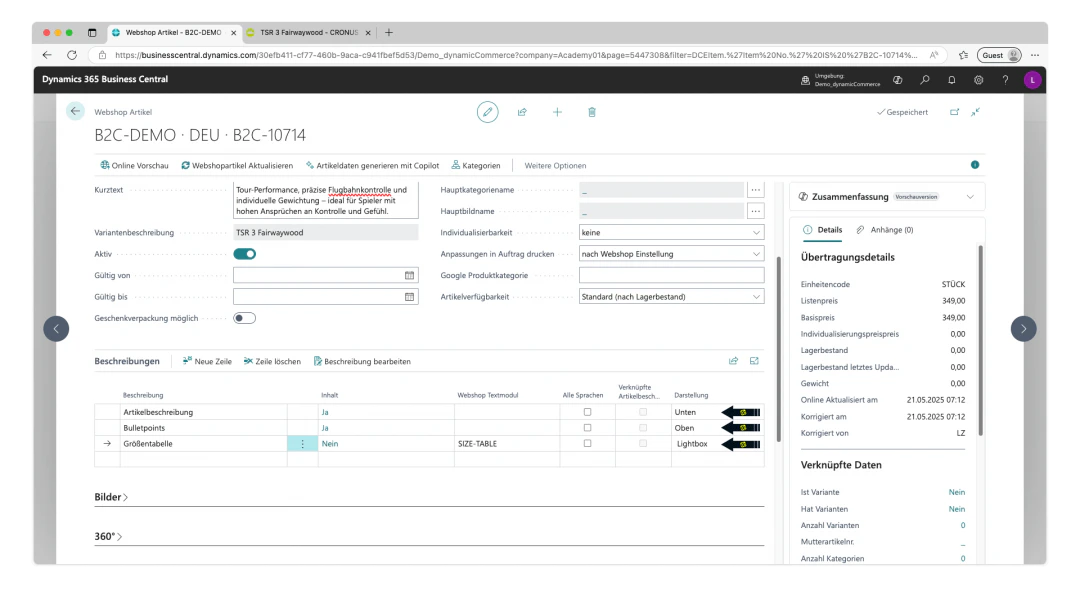Viewport: 1080px width, 608px height.
Task: Open Nein link in Größentabelle row
Action: pyautogui.click(x=330, y=444)
